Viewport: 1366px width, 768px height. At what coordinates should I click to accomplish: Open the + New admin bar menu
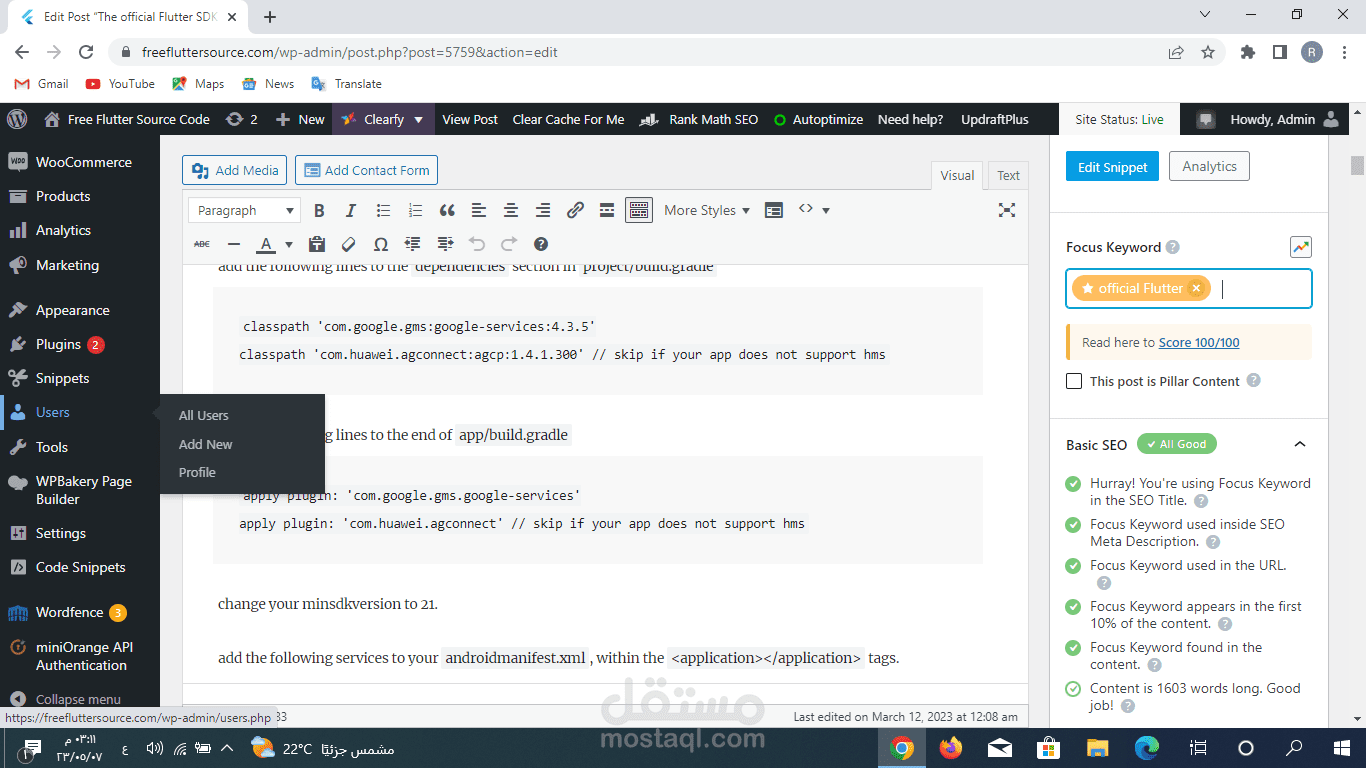(300, 119)
